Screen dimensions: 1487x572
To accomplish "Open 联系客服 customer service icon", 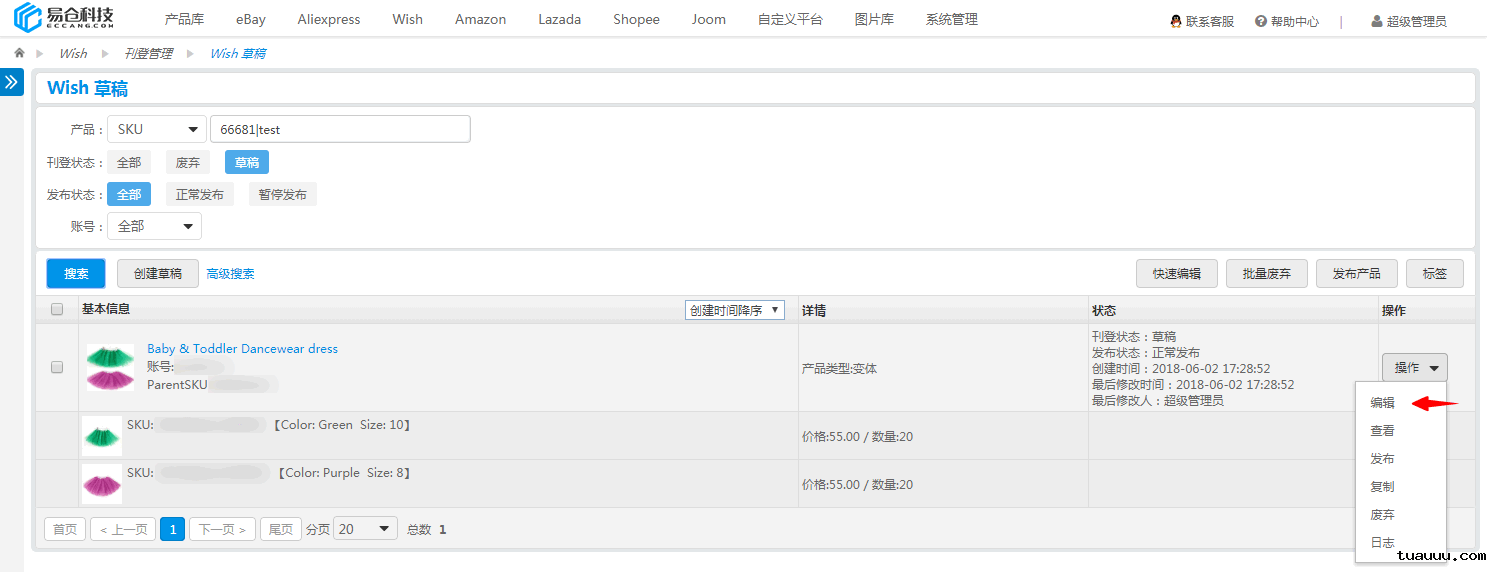I will point(1176,21).
